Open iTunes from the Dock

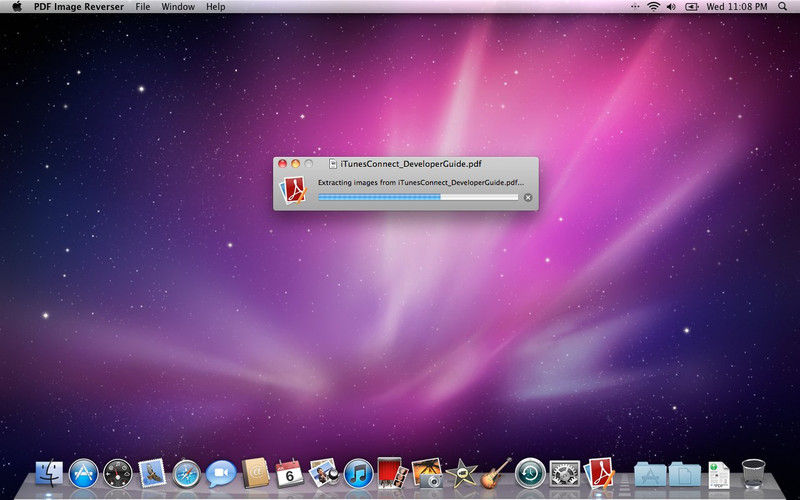pyautogui.click(x=358, y=474)
